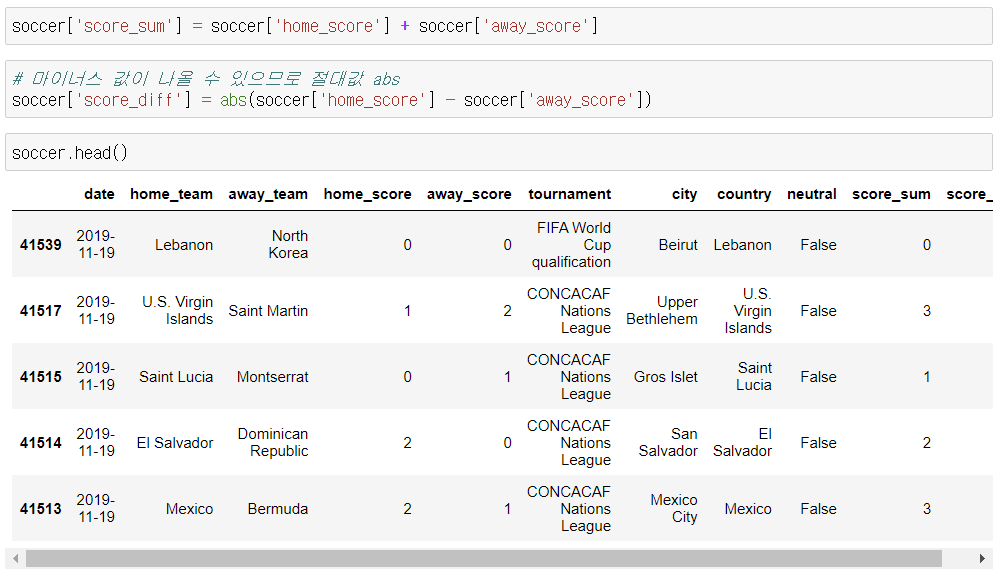Click the 'date' column header
The image size is (1002, 588).
coord(99,194)
